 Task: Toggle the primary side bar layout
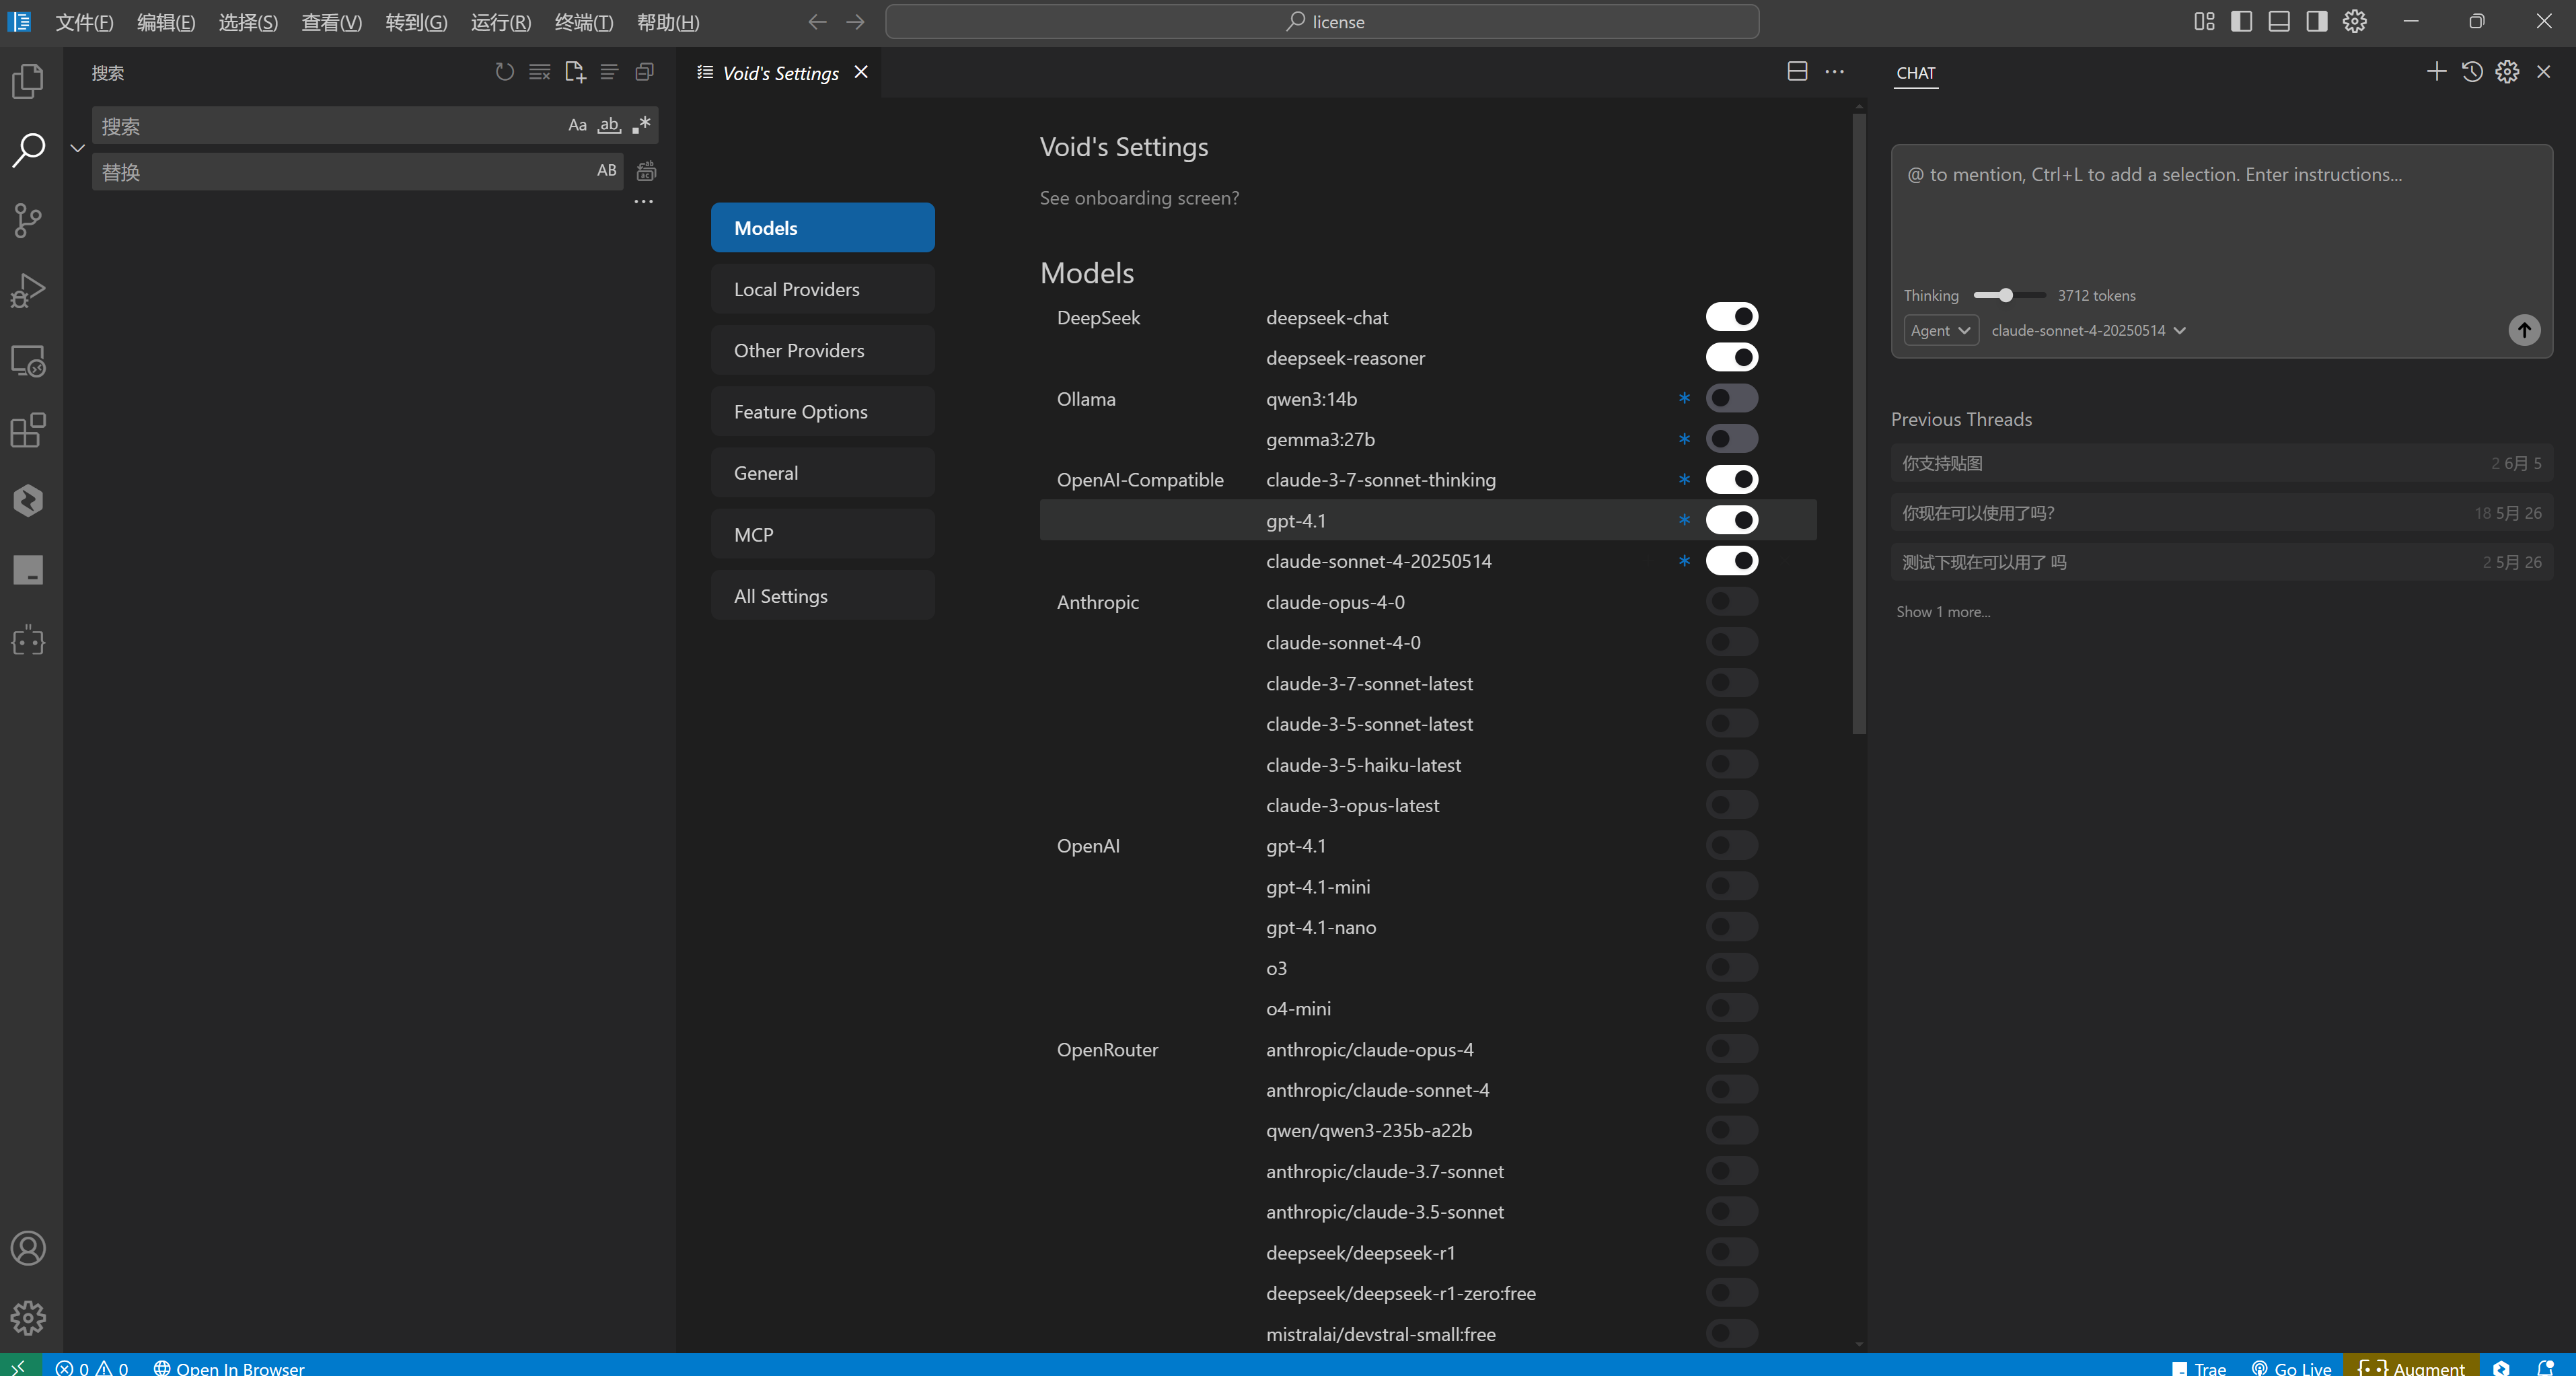pos(2241,22)
